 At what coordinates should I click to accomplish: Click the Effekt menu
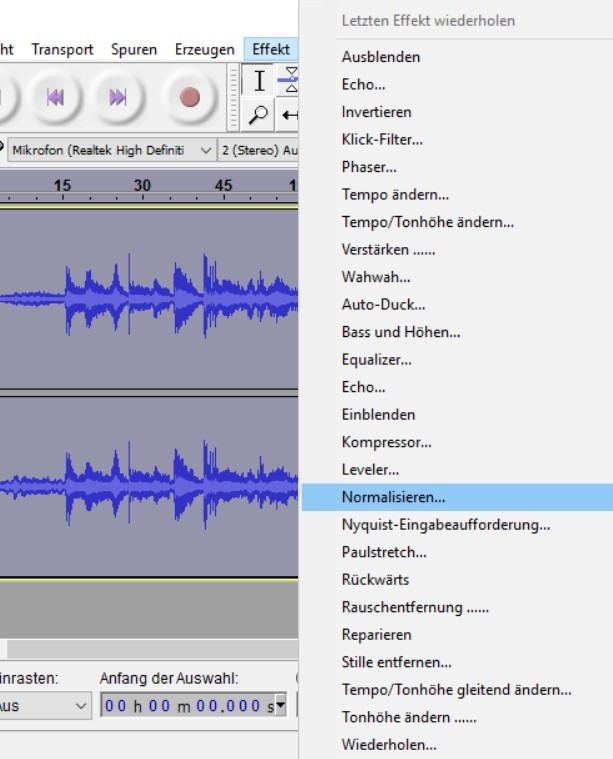click(x=271, y=49)
